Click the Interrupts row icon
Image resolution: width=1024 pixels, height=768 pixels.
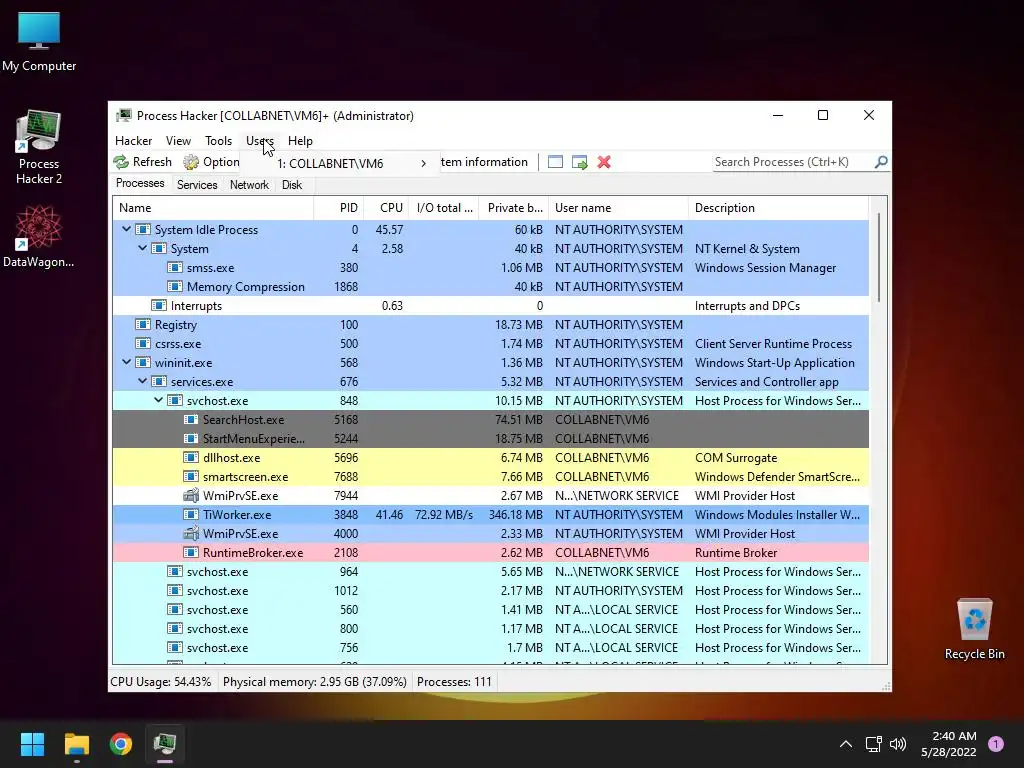[159, 306]
